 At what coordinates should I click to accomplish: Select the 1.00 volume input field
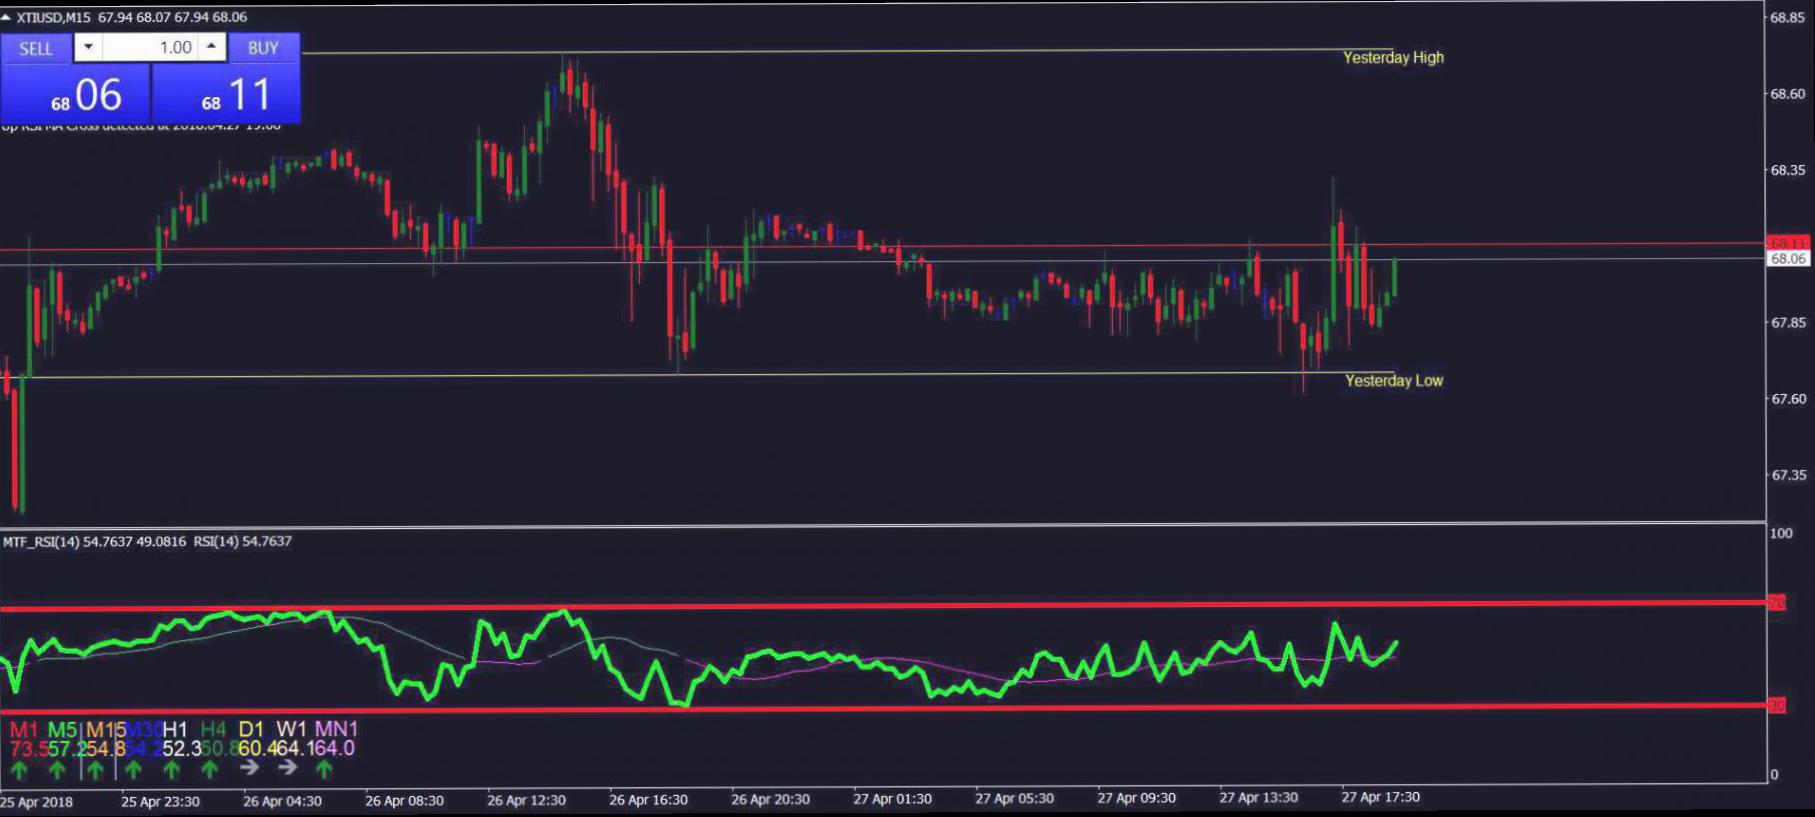[x=150, y=47]
